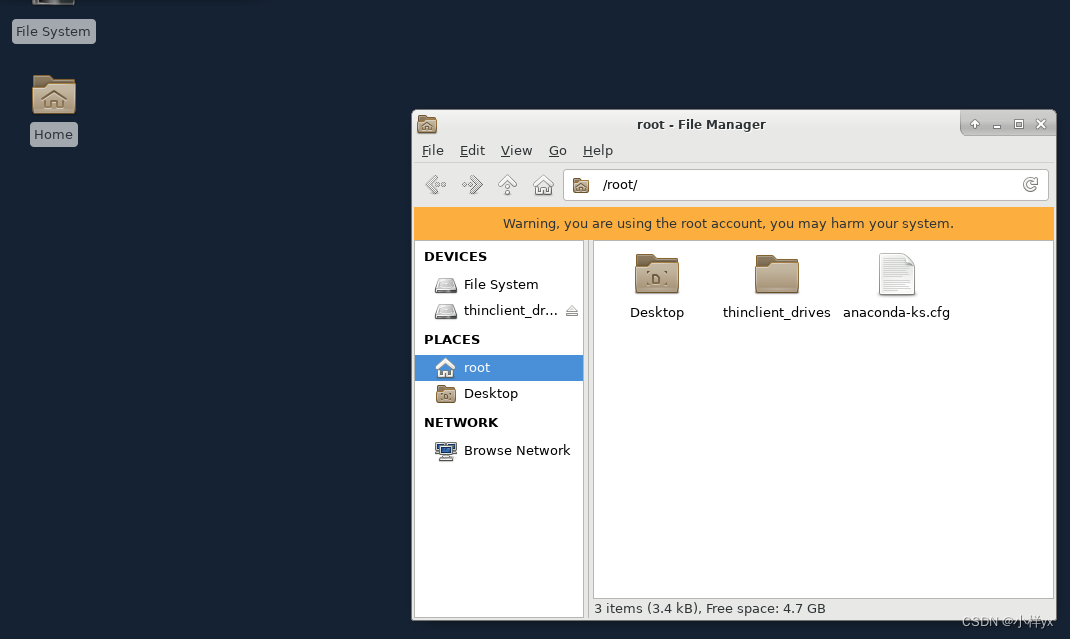Maximize the File Manager window
The height and width of the screenshot is (639, 1070).
(x=1019, y=124)
